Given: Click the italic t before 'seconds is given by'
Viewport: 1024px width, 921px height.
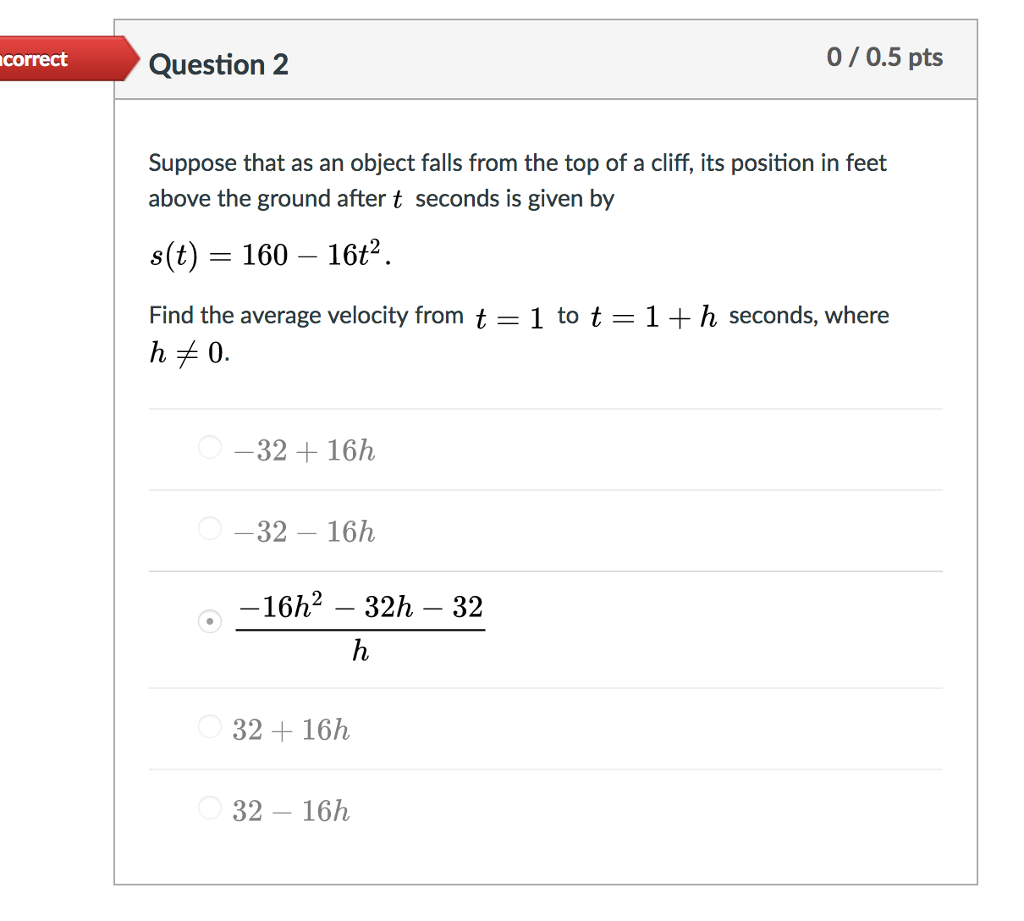Looking at the screenshot, I should (x=397, y=200).
